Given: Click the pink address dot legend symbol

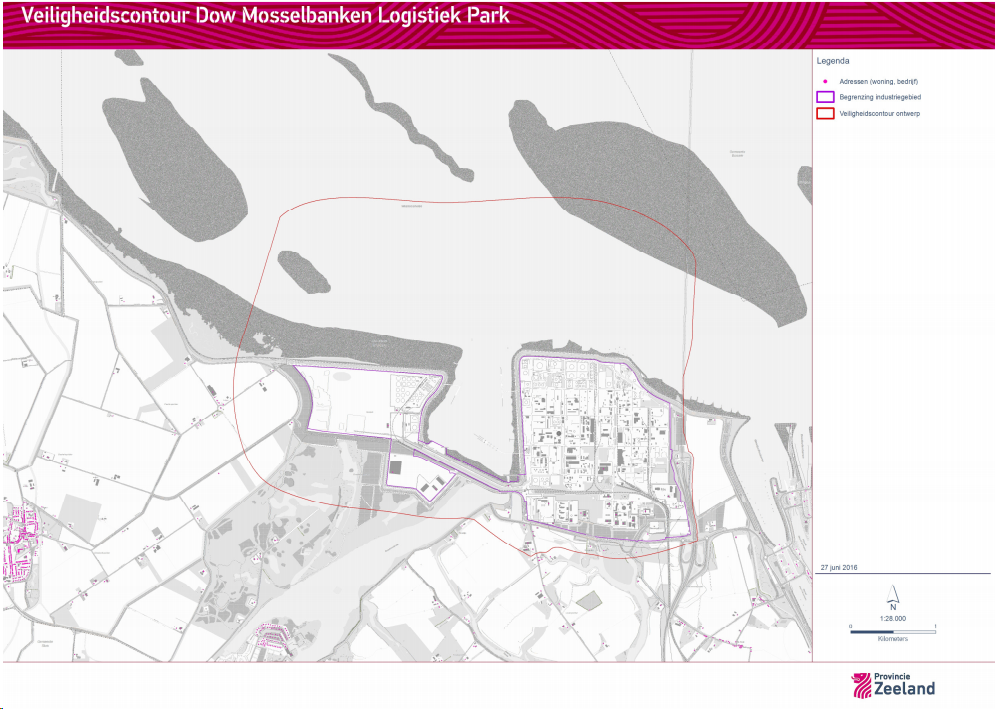Looking at the screenshot, I should 825,81.
